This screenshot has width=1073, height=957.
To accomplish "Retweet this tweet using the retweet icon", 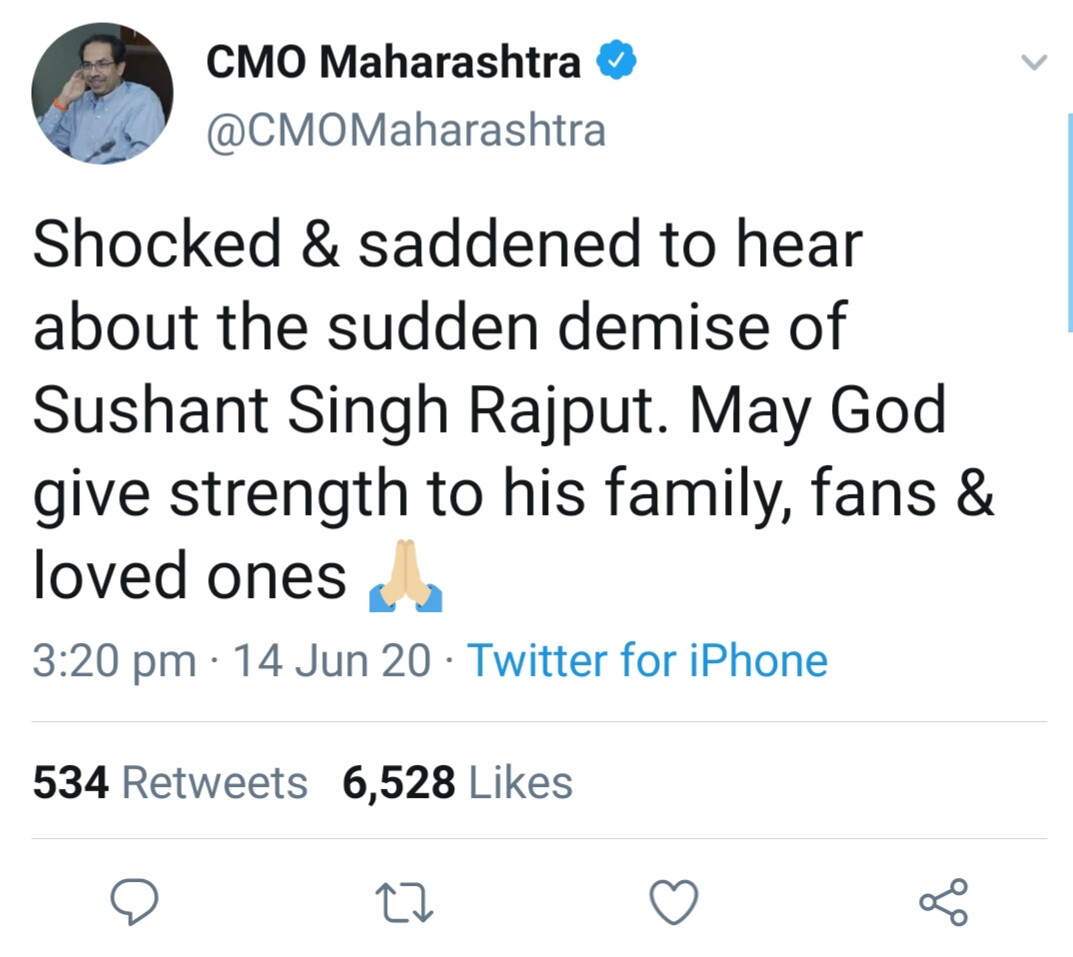I will coord(406,902).
